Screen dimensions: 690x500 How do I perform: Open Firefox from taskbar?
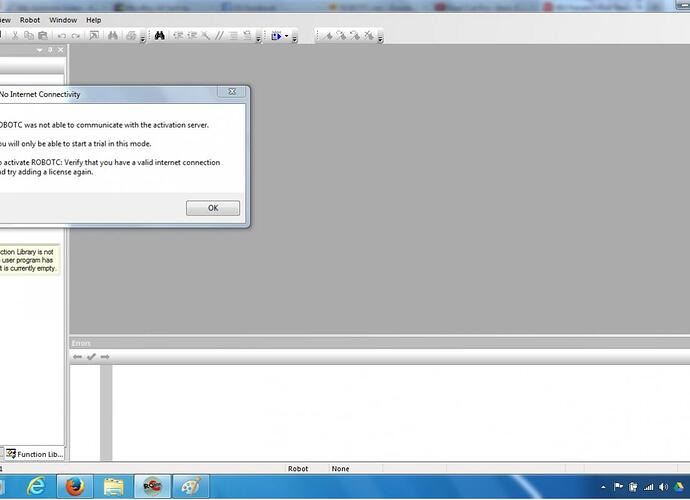pyautogui.click(x=75, y=486)
